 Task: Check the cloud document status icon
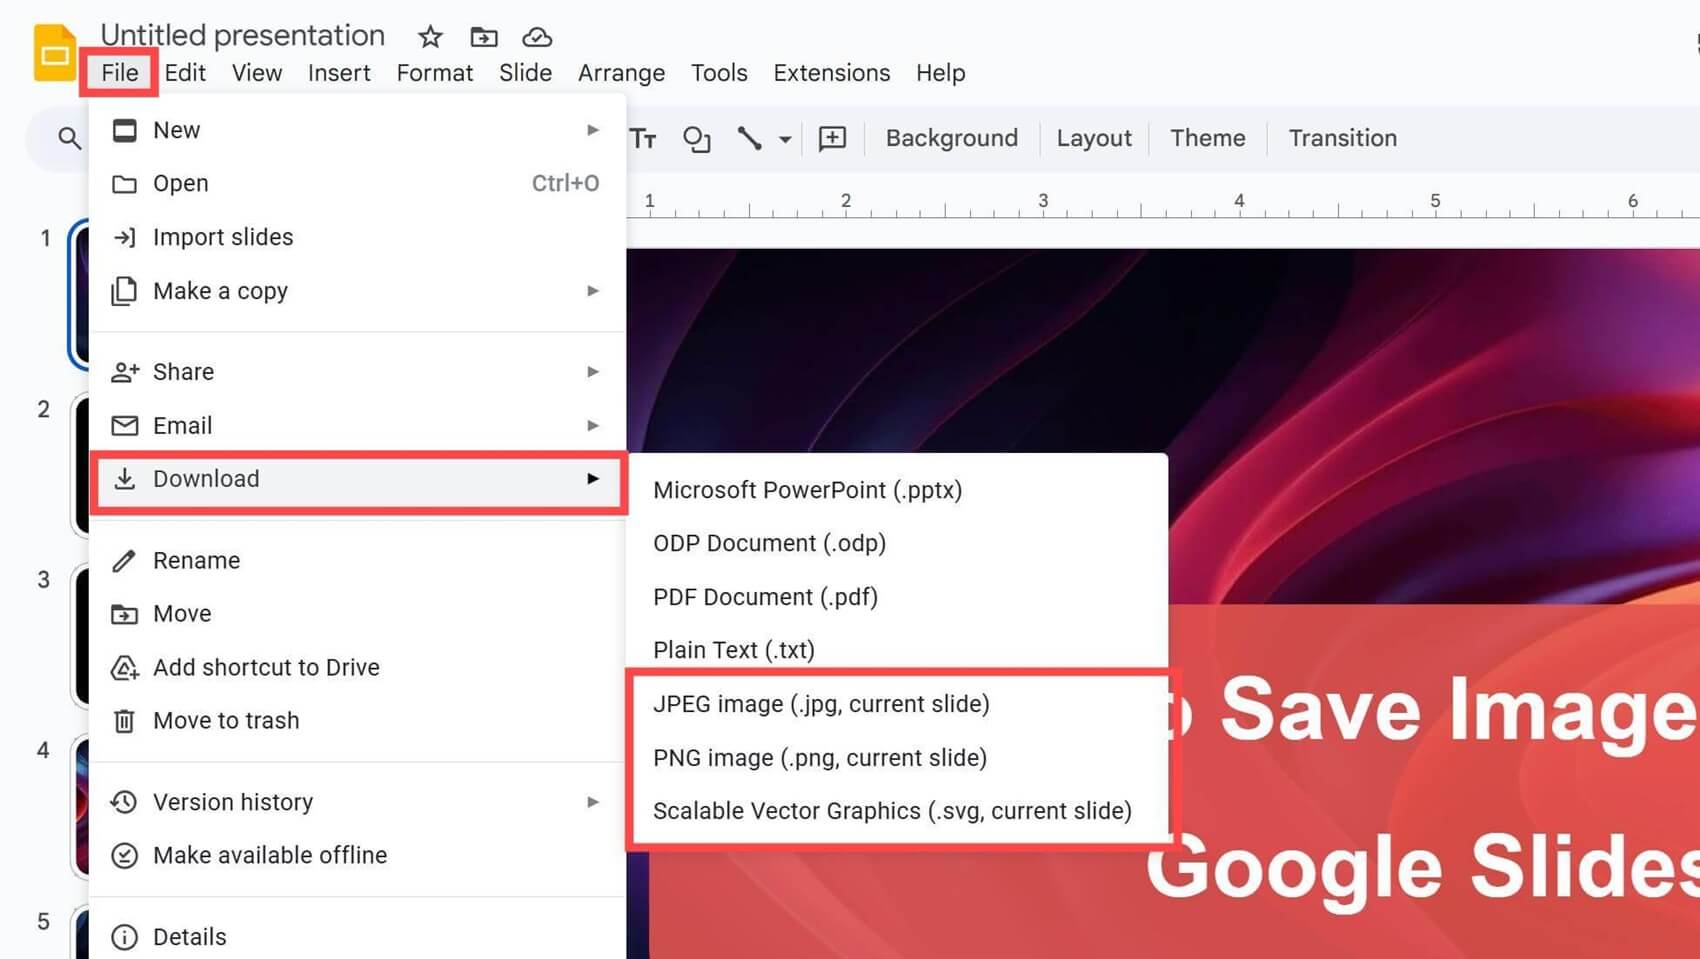click(537, 37)
